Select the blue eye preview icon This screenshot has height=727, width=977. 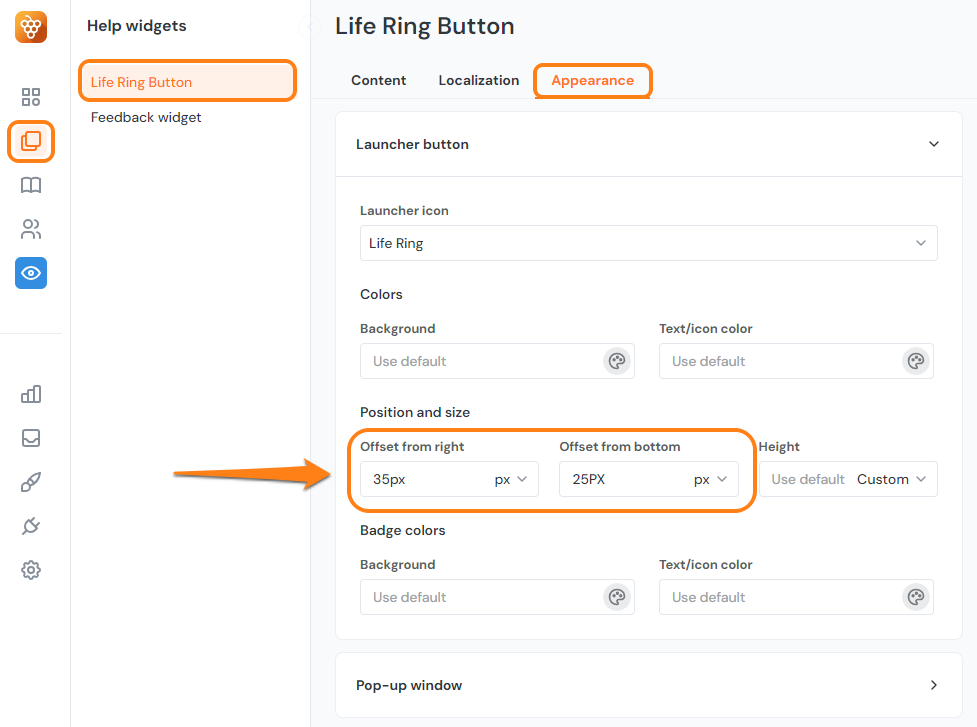30,272
